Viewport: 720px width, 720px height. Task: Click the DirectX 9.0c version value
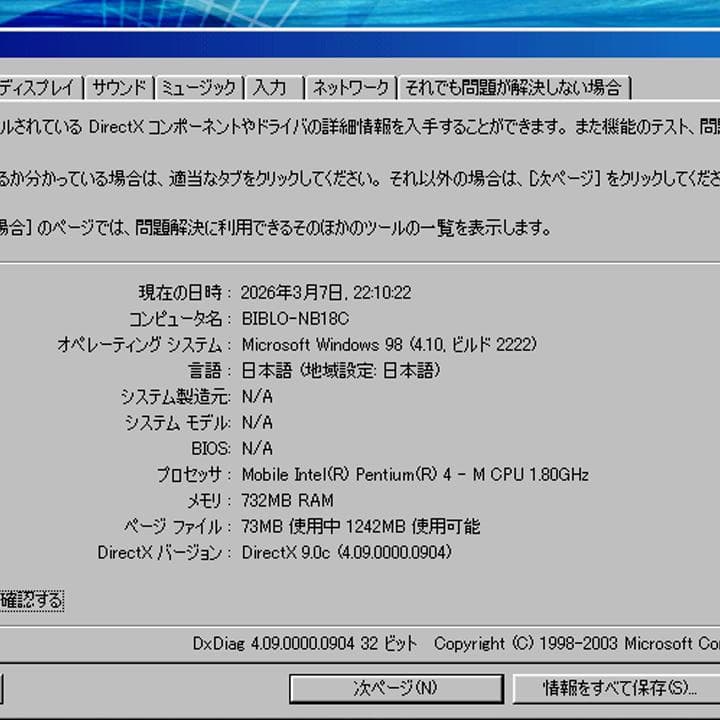pyautogui.click(x=347, y=552)
